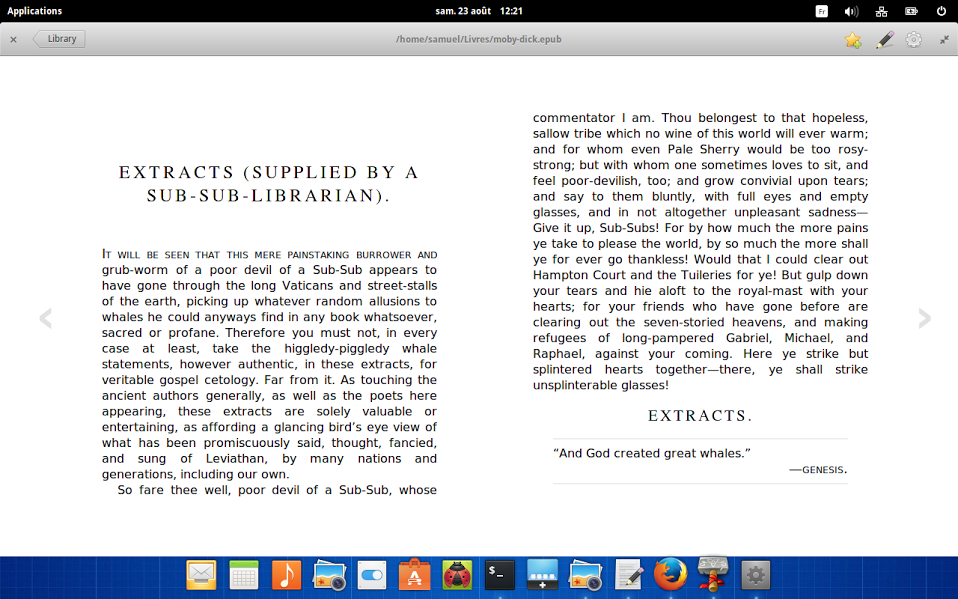Click the words 'unsplinterable glasses!'

(601, 386)
